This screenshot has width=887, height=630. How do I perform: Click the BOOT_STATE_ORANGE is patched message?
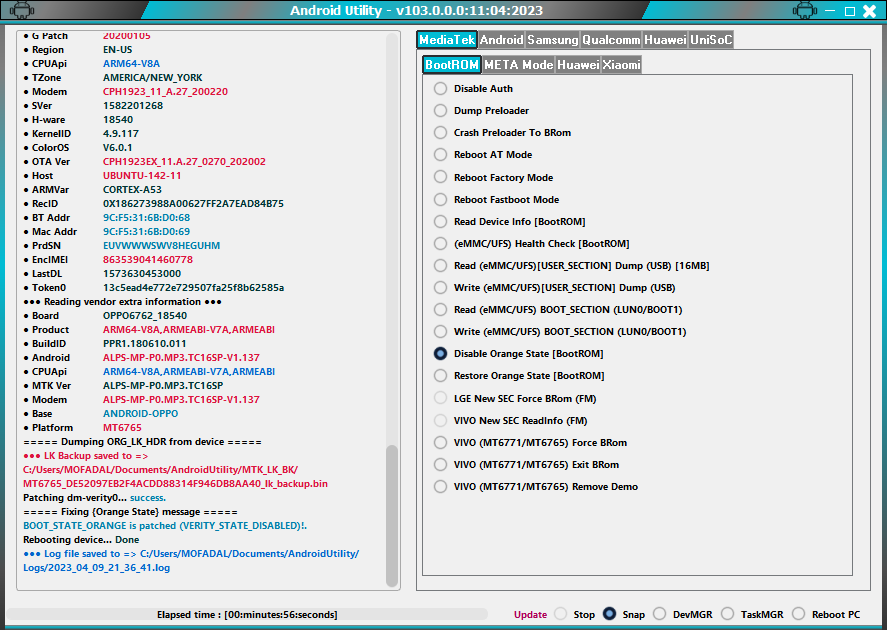tap(165, 526)
